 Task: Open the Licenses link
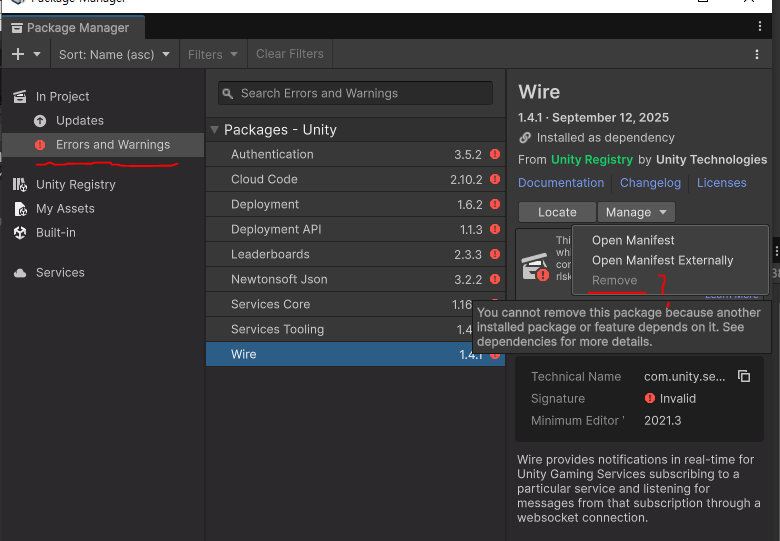(721, 182)
